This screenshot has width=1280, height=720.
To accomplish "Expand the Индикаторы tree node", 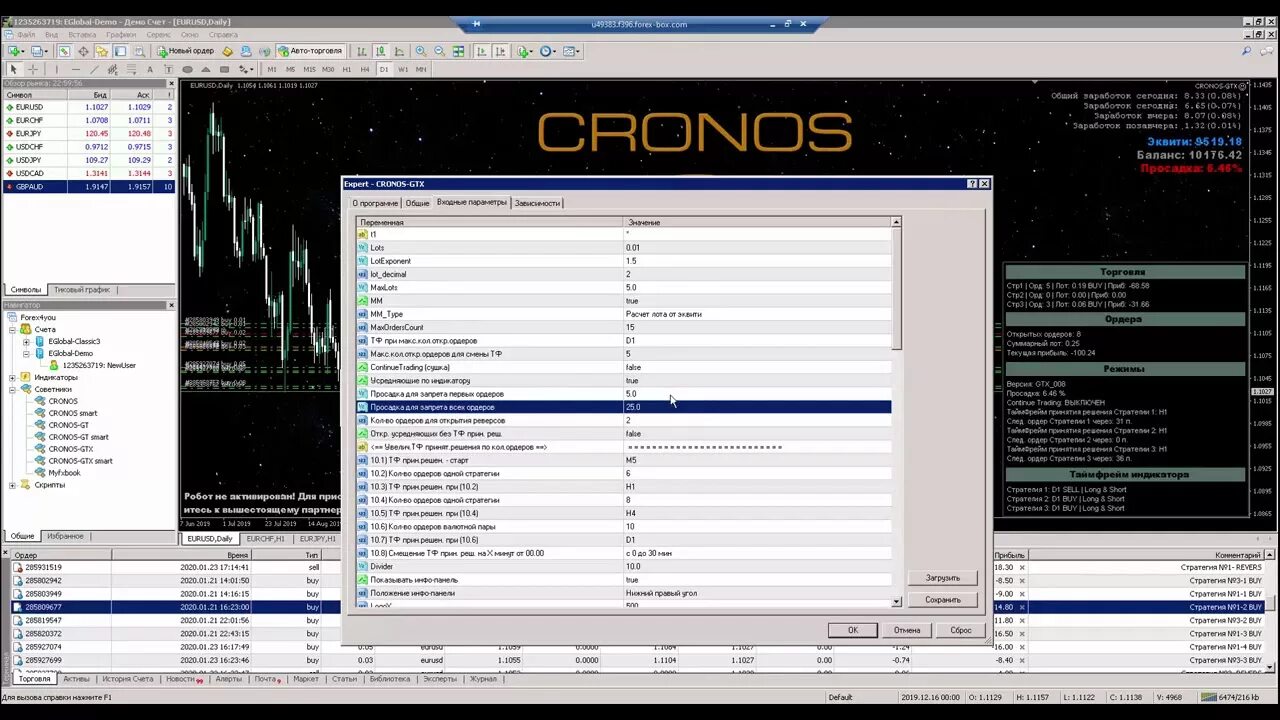I will 12,377.
